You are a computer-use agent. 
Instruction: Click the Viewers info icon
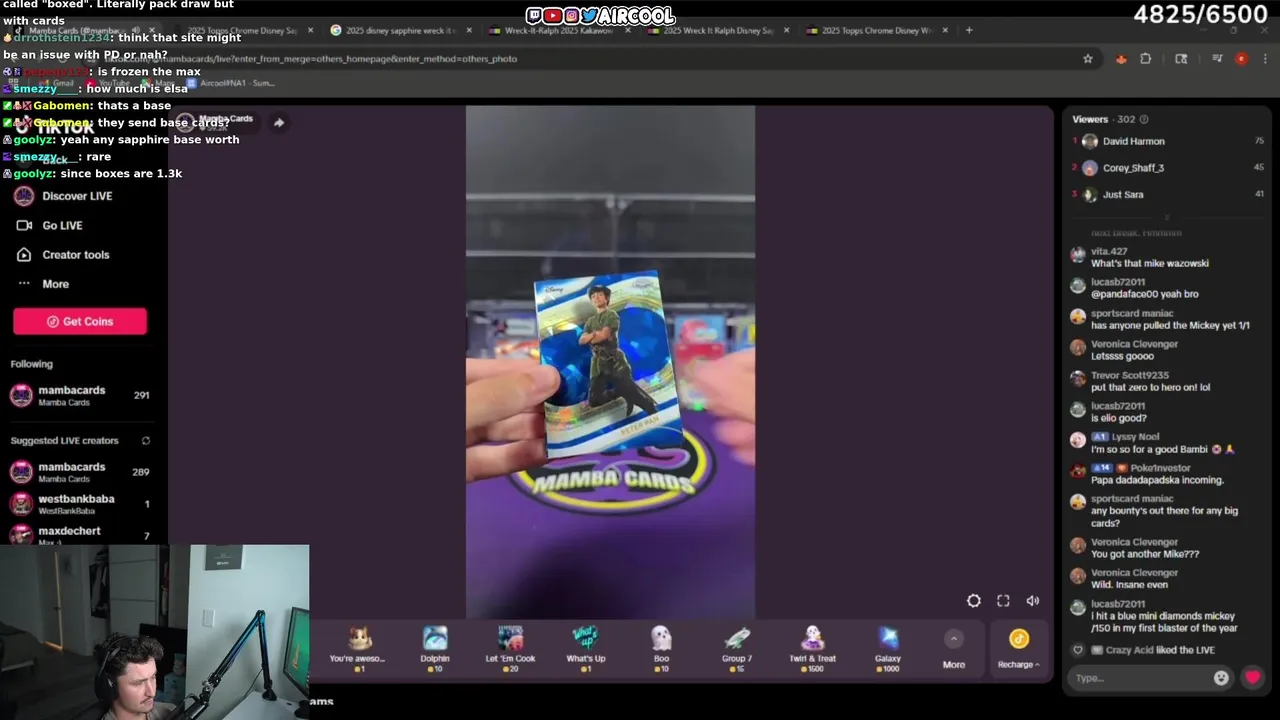(1144, 119)
